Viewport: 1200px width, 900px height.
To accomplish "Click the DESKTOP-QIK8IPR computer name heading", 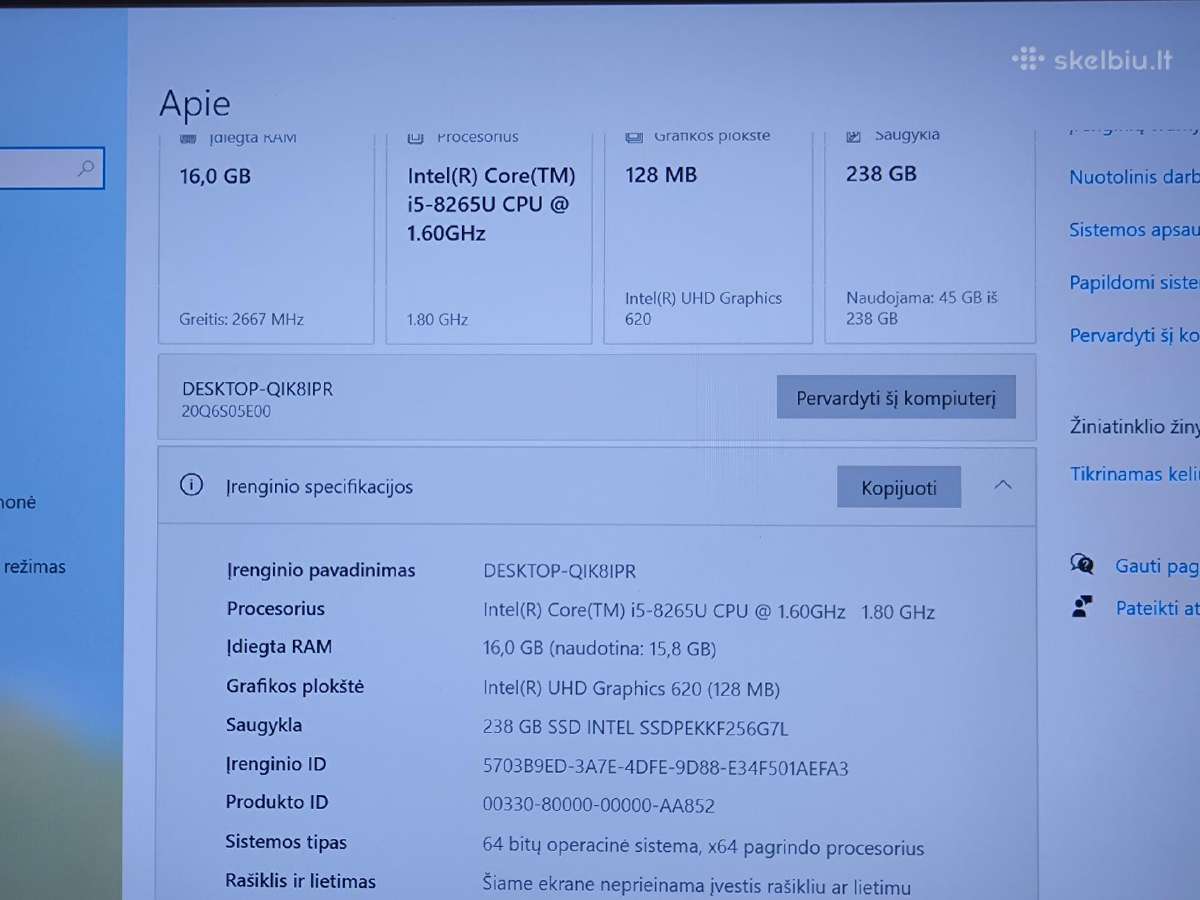I will point(257,390).
